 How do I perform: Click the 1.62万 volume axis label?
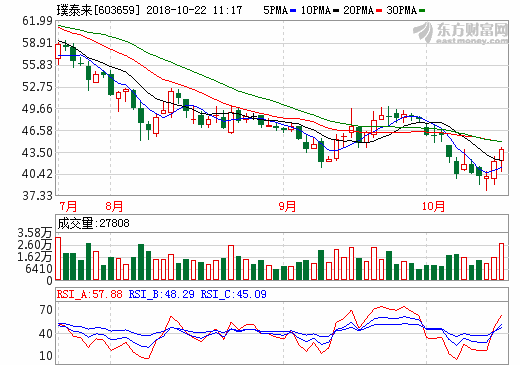pos(35,257)
